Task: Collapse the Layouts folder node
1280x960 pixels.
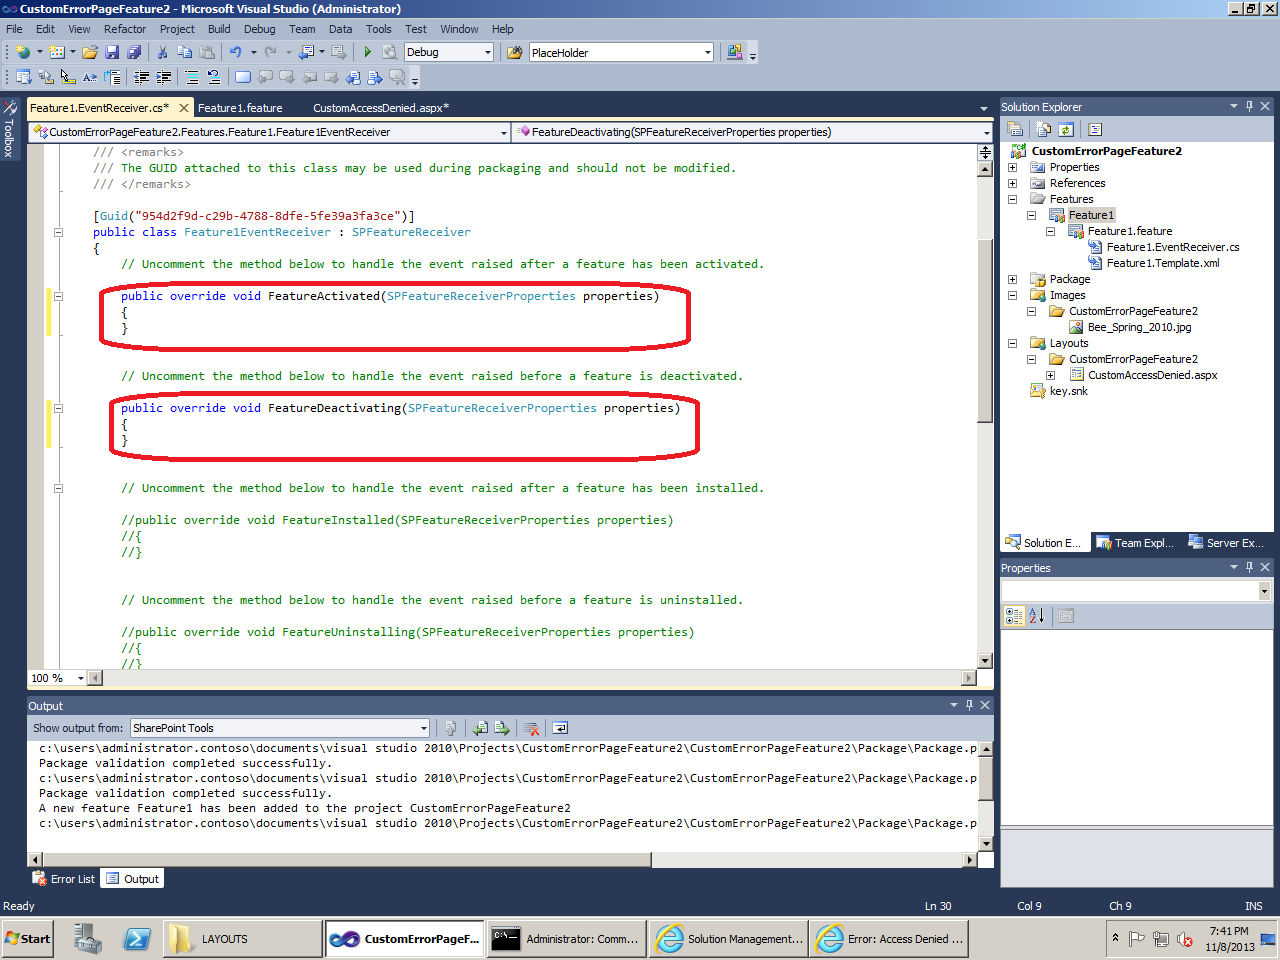Action: (1012, 343)
